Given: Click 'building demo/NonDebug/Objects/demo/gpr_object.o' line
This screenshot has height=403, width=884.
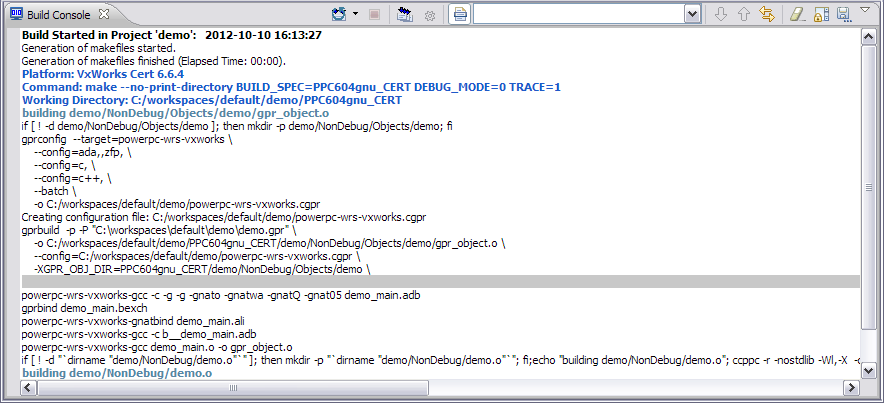Looking at the screenshot, I should click(x=175, y=113).
